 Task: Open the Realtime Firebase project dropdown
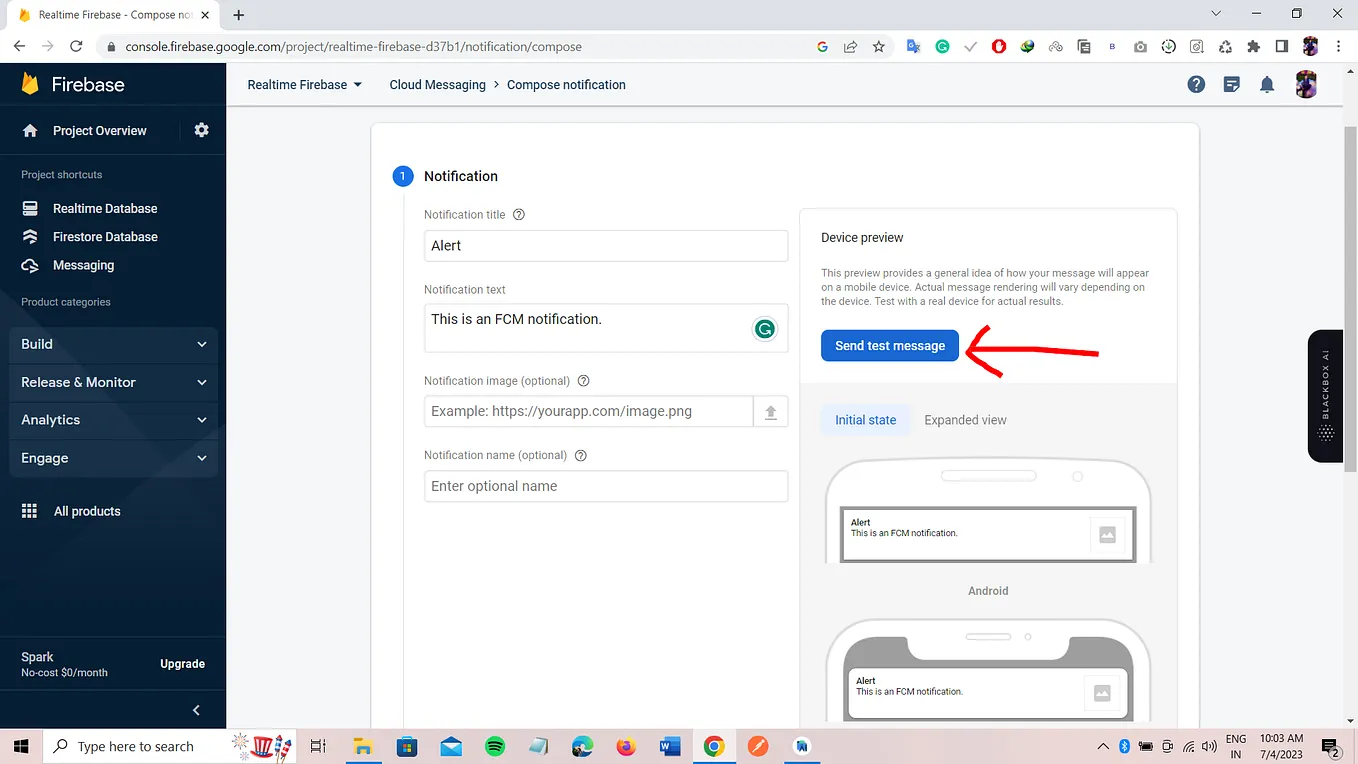(x=303, y=85)
